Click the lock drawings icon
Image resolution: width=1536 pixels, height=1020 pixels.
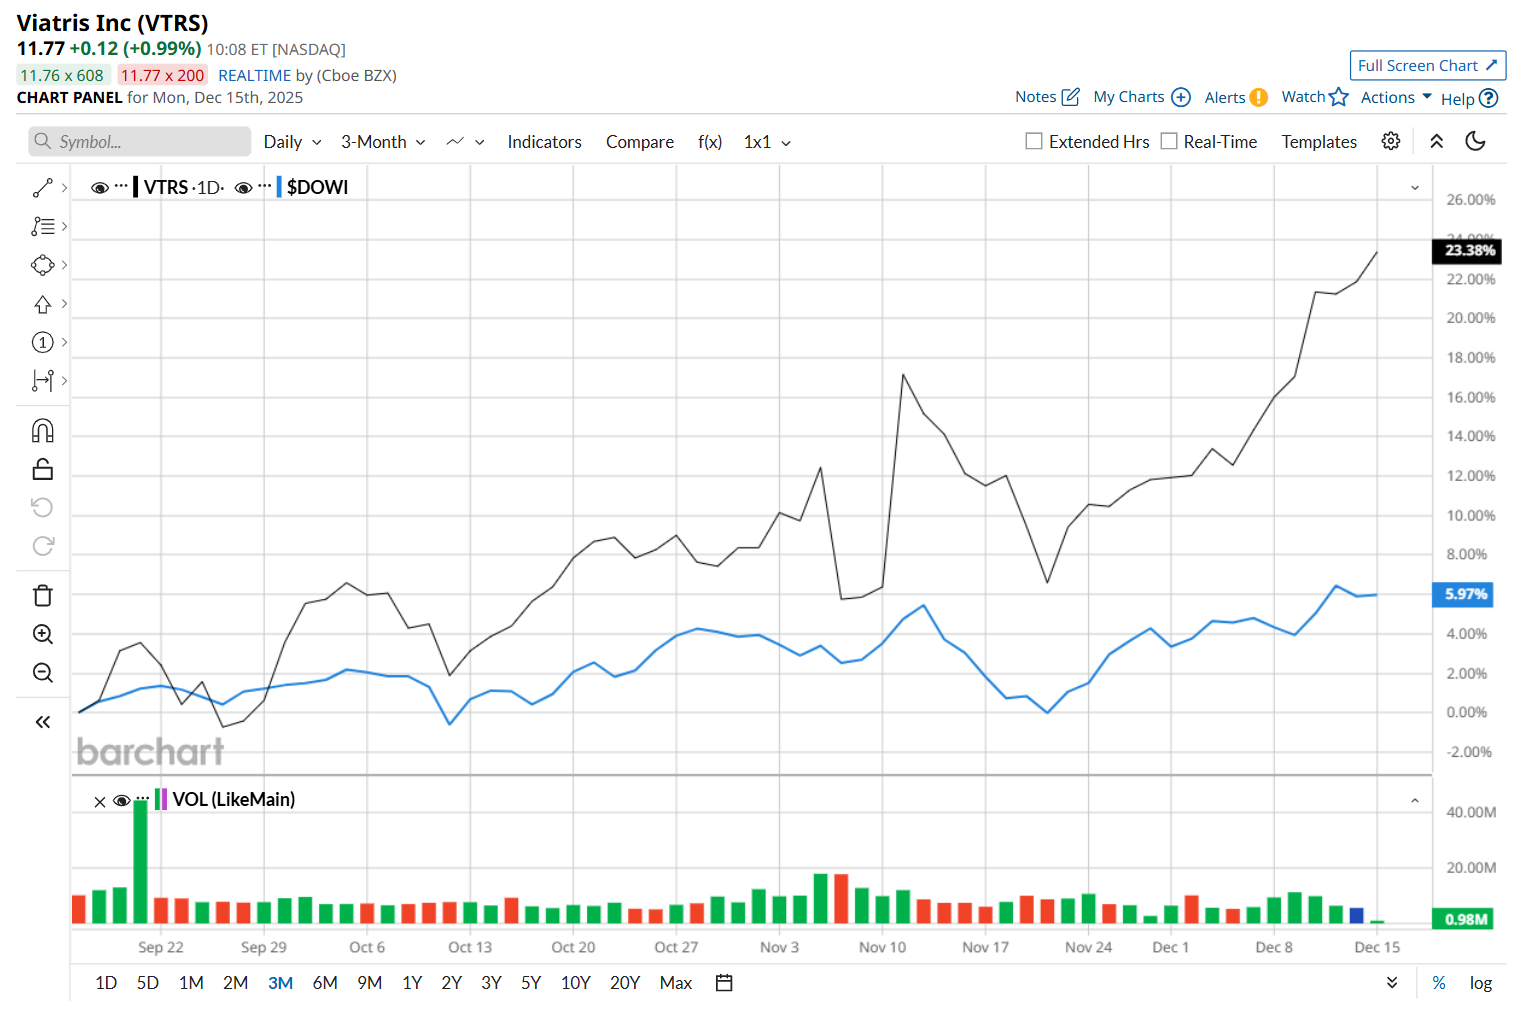42,469
